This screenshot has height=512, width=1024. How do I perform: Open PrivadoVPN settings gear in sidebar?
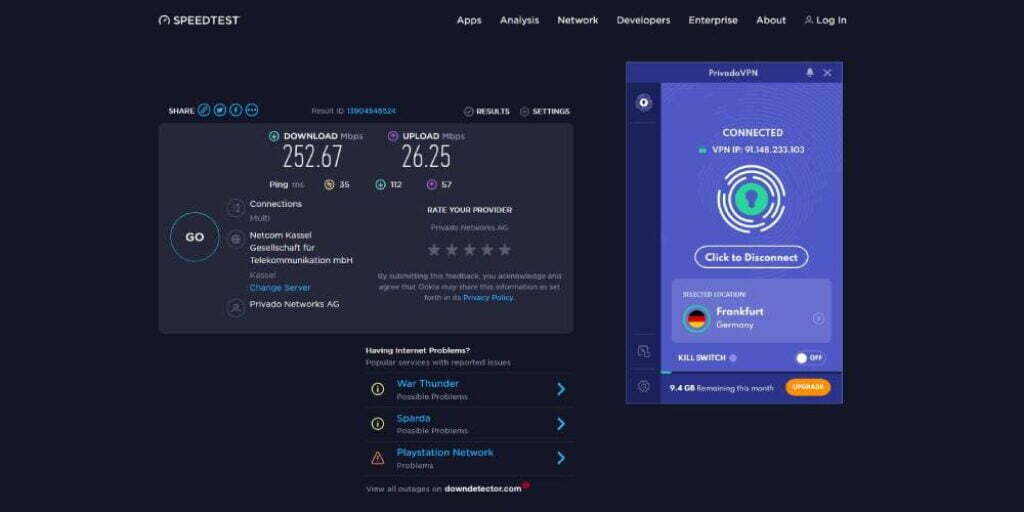pyautogui.click(x=643, y=387)
